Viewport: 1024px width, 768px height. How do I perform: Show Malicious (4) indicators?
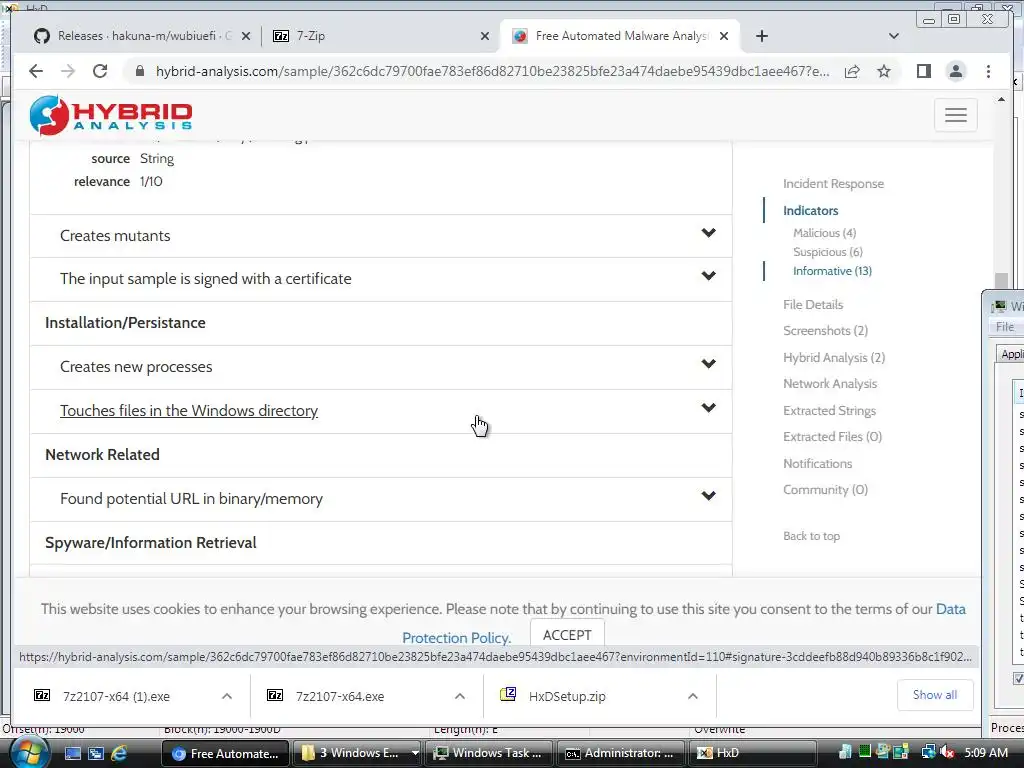click(x=824, y=232)
